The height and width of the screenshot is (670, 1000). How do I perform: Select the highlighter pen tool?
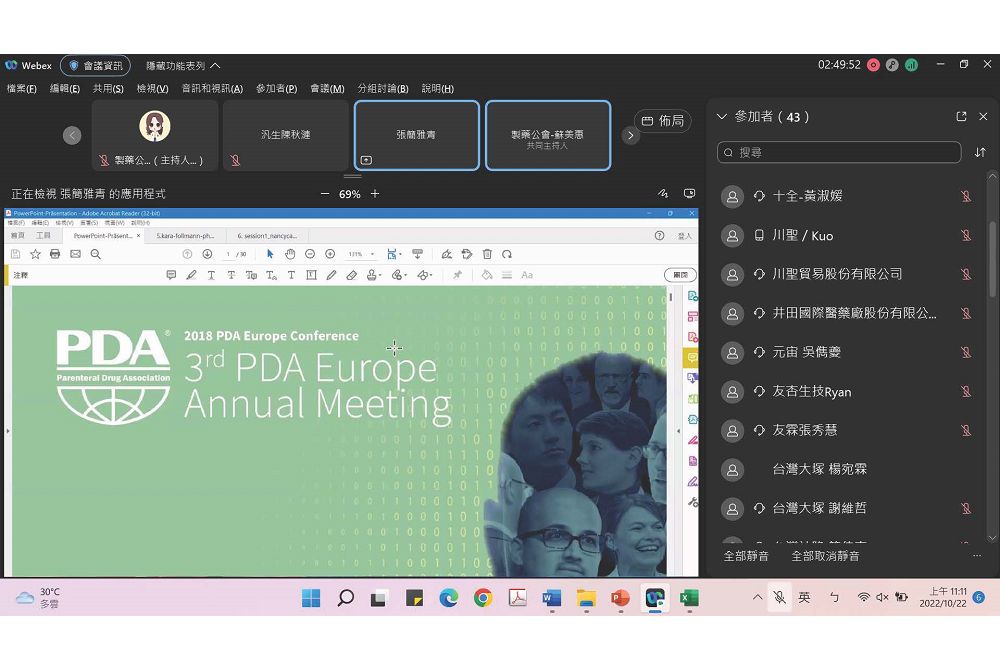[x=191, y=275]
